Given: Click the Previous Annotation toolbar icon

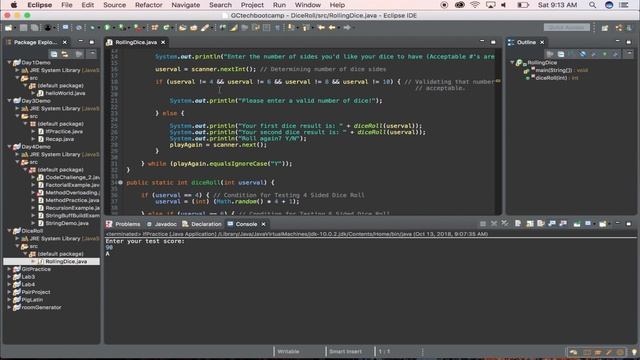Looking at the screenshot, I should click(x=305, y=28).
